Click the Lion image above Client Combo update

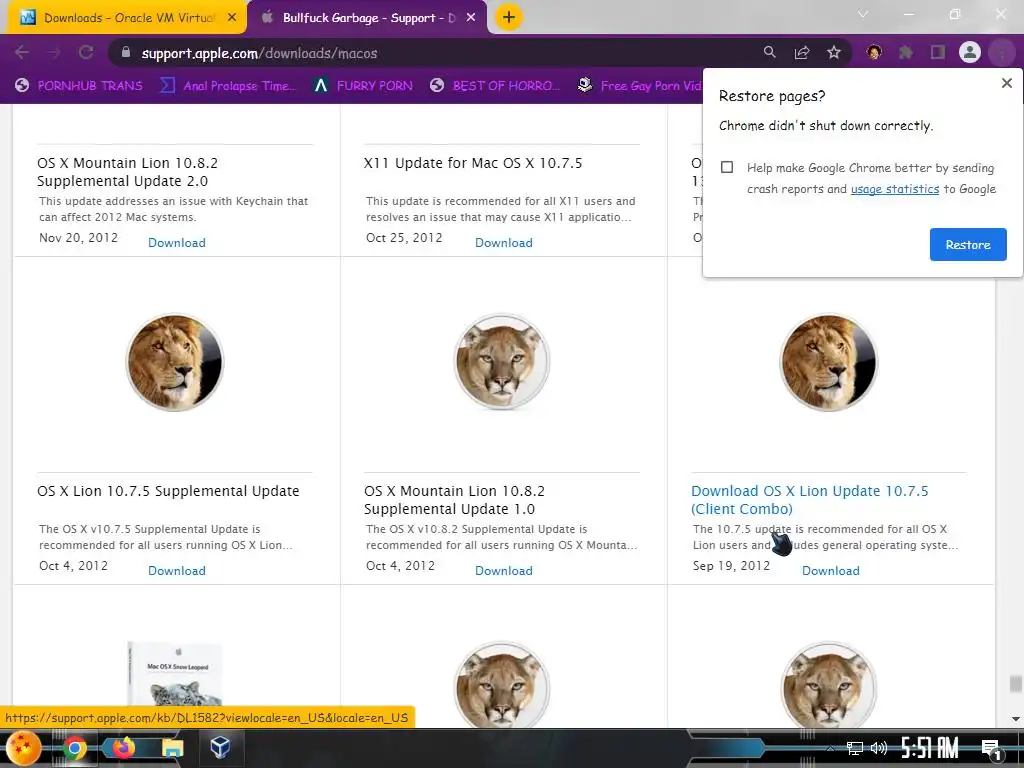tap(829, 362)
